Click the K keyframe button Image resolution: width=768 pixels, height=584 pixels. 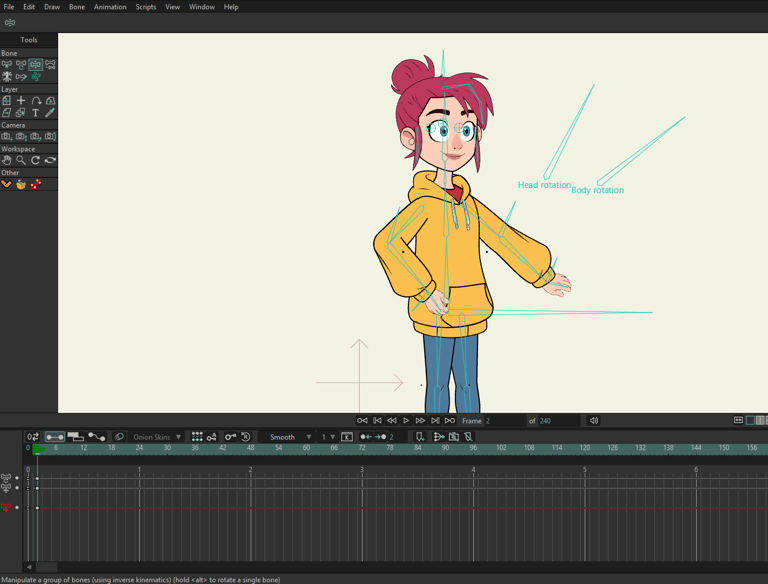347,437
